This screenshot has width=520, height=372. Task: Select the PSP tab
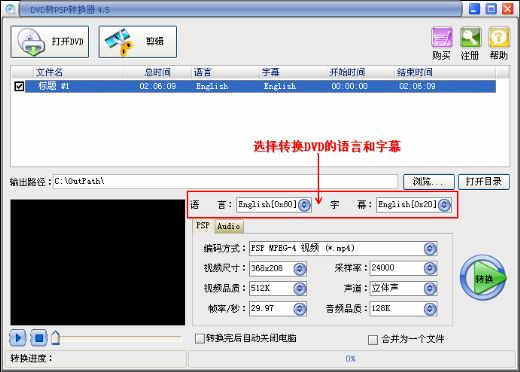click(203, 226)
